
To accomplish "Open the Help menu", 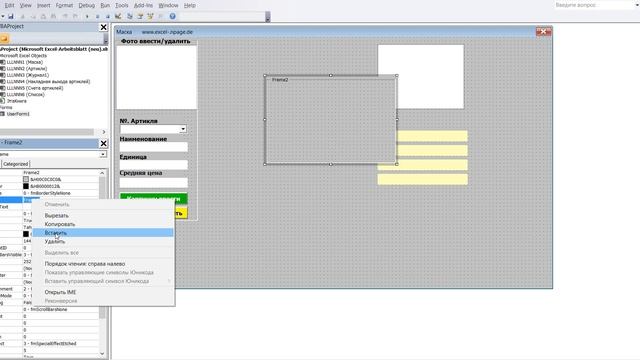I will pos(189,5).
